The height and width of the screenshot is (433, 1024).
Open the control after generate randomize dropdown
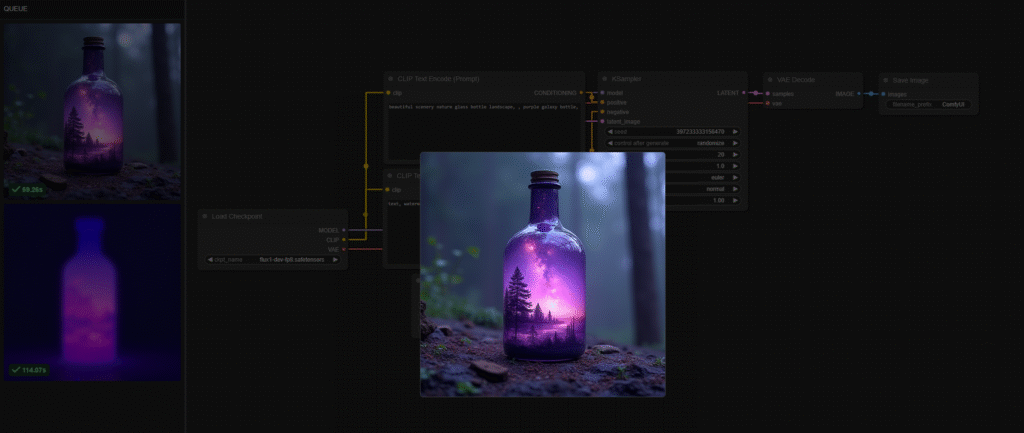[x=672, y=143]
